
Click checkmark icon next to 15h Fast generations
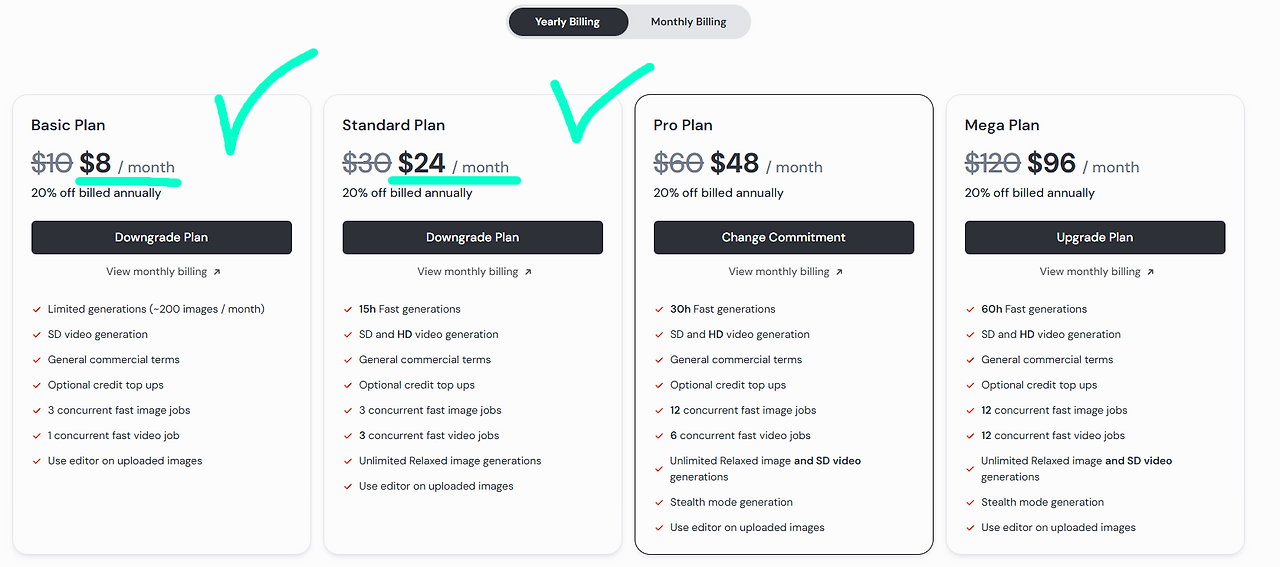(348, 310)
